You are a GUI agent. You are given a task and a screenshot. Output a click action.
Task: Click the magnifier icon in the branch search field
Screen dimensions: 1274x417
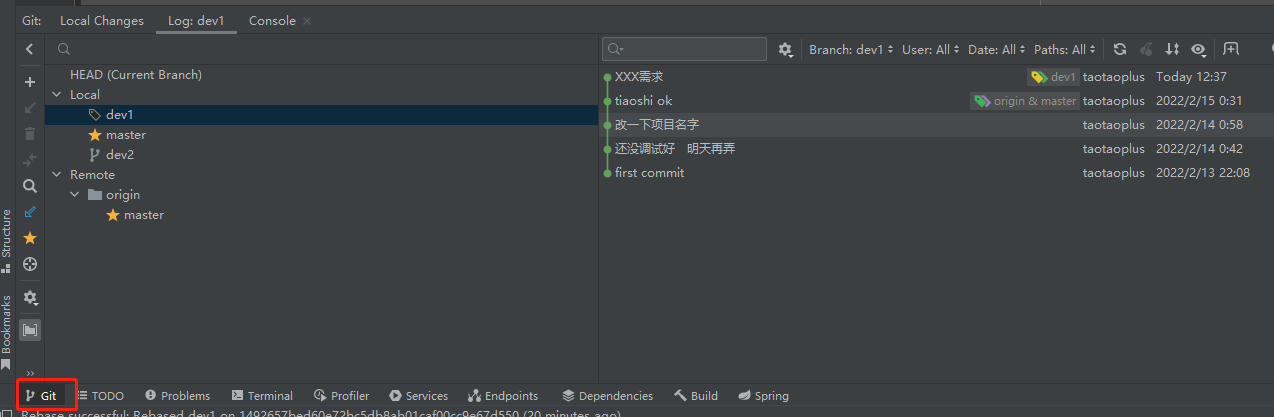64,49
